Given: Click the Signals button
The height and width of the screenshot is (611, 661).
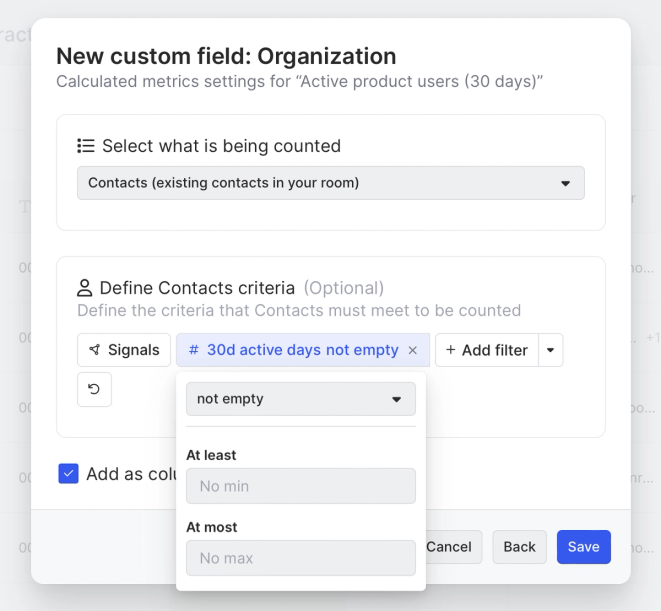Looking at the screenshot, I should (x=124, y=350).
